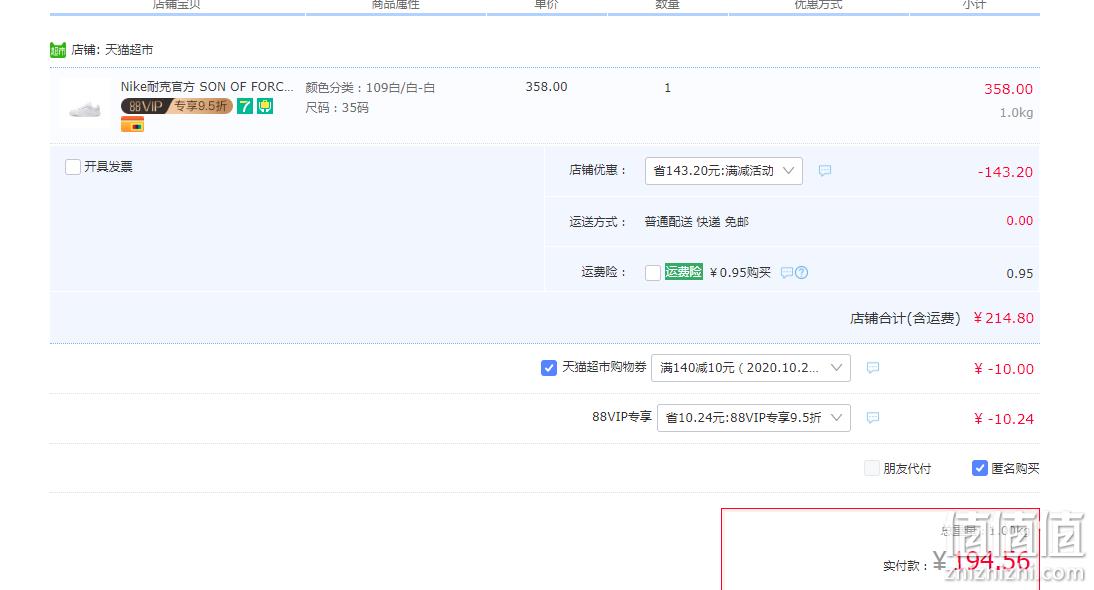This screenshot has height=590, width=1094.
Task: Click the 88VIP deduction ¥-10.24
Action: (x=1003, y=419)
